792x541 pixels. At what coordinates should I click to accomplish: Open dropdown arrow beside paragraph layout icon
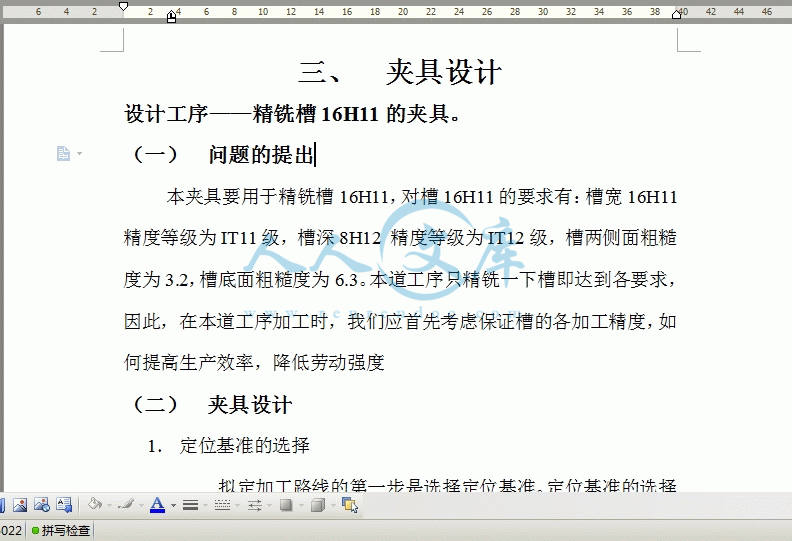coord(79,153)
